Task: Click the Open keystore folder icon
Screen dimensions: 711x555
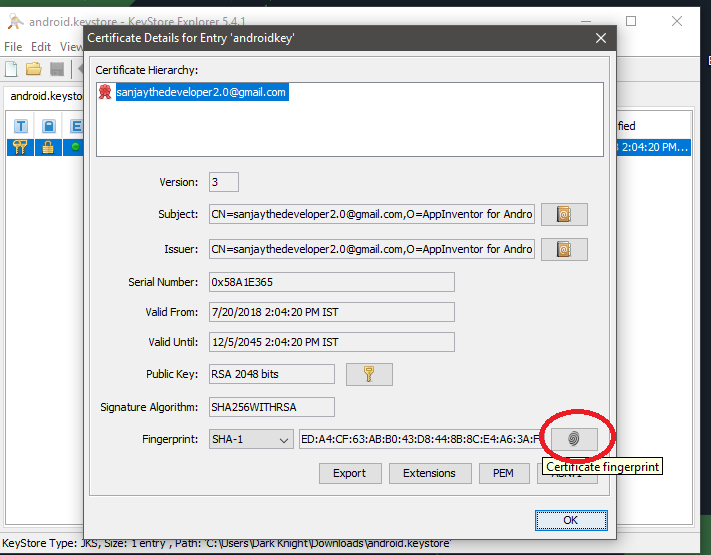Action: 34,69
